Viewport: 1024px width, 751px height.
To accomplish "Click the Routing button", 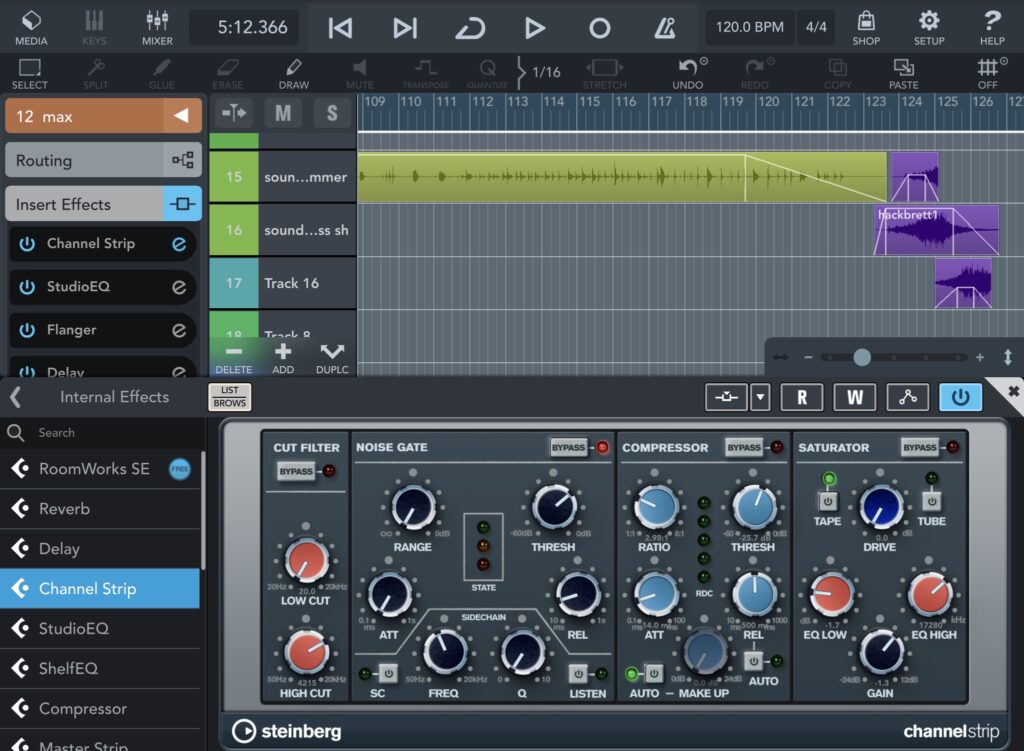I will pos(85,160).
